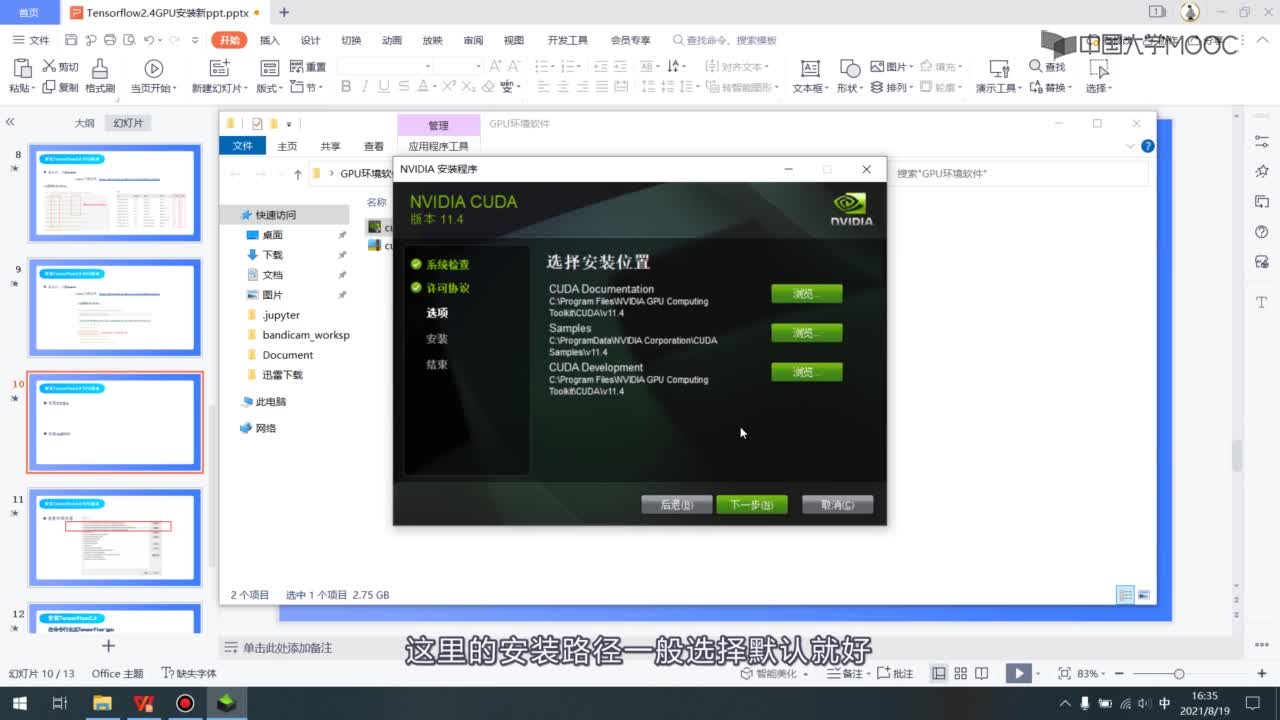This screenshot has width=1280, height=720.
Task: Click the Text Box (文本框) icon
Action: tap(810, 68)
